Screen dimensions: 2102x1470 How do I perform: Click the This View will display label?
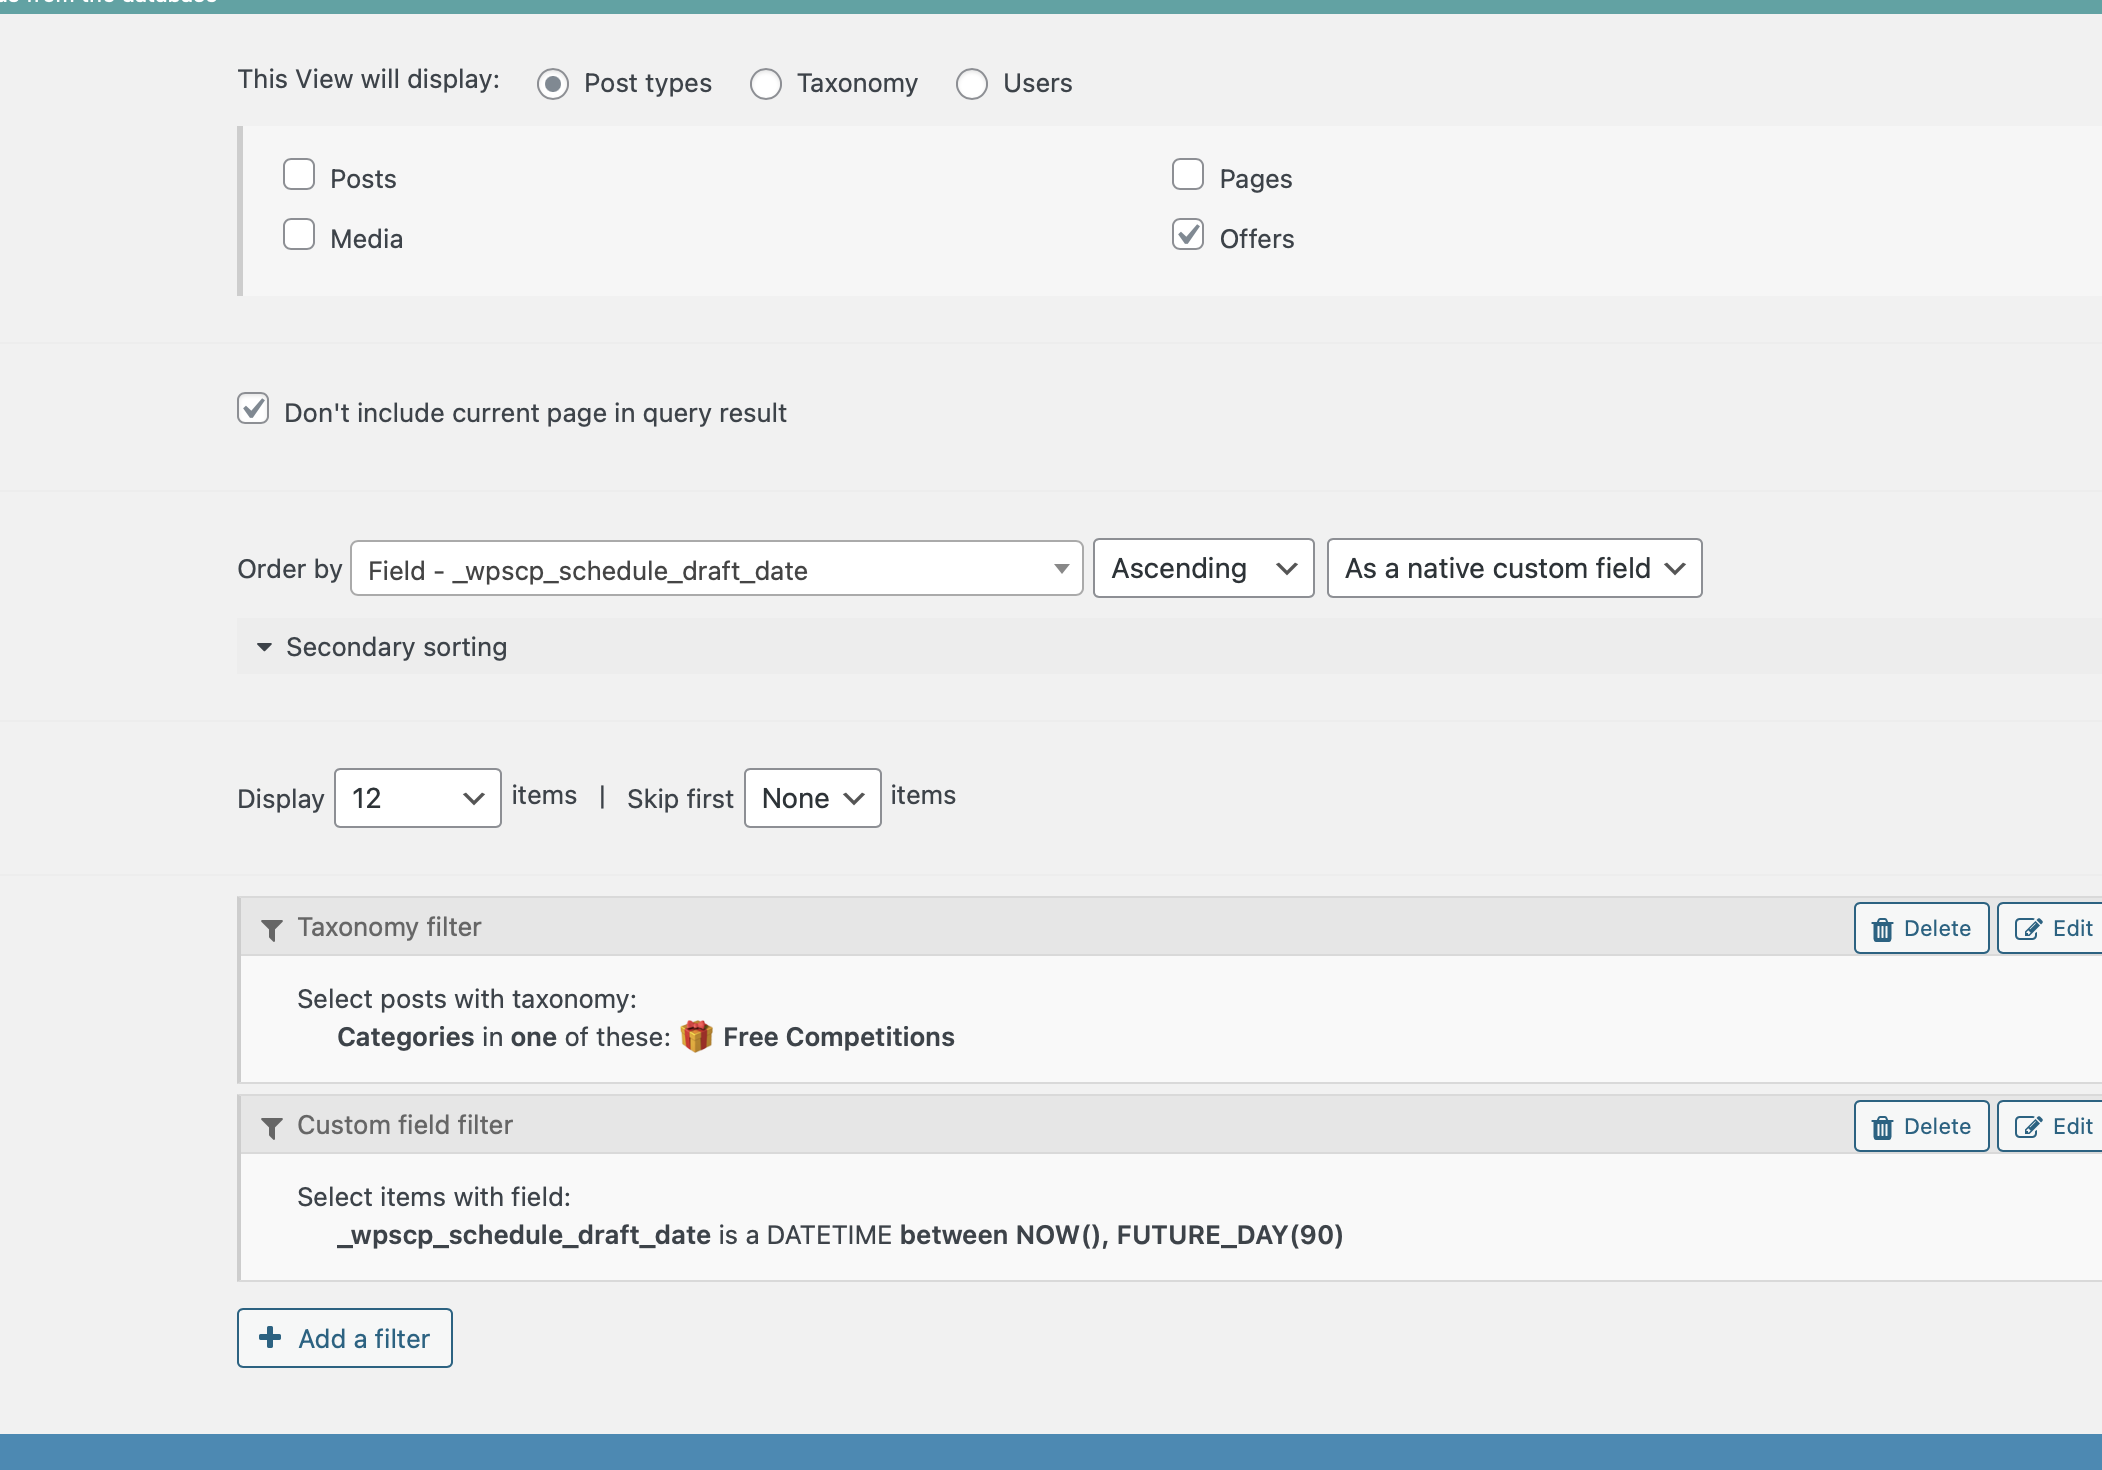(x=369, y=79)
